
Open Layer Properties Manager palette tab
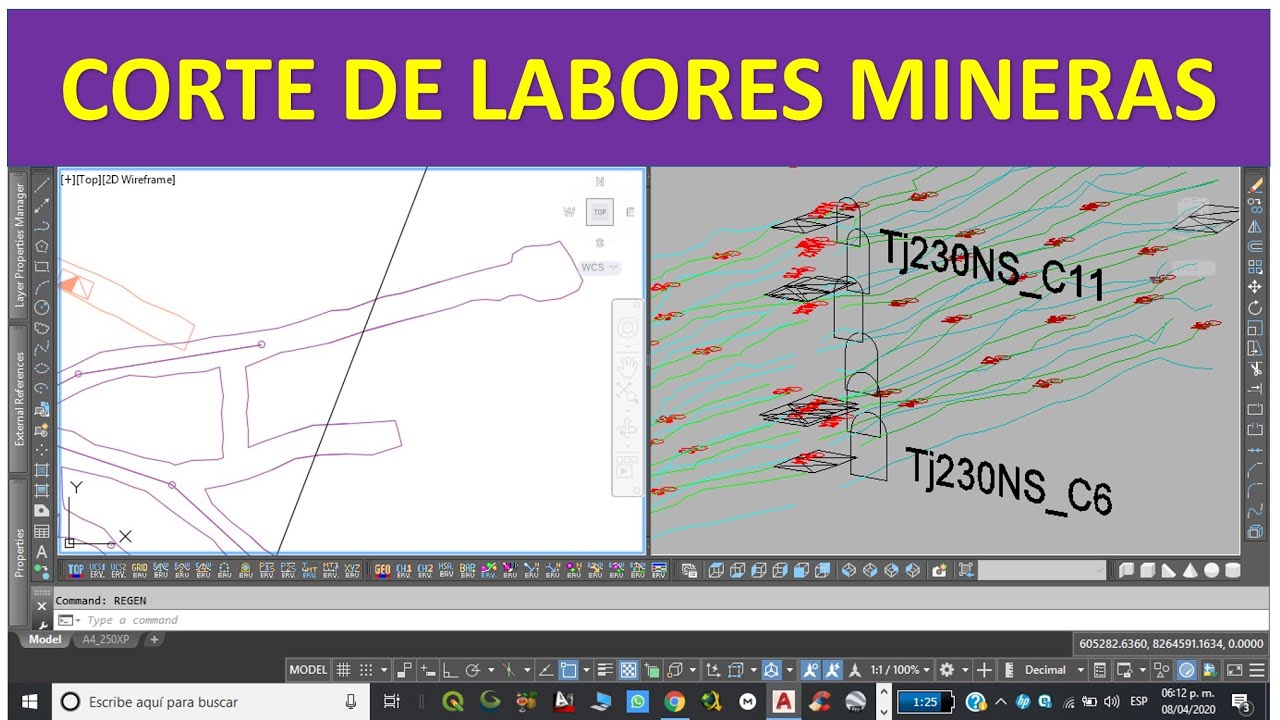[x=19, y=245]
